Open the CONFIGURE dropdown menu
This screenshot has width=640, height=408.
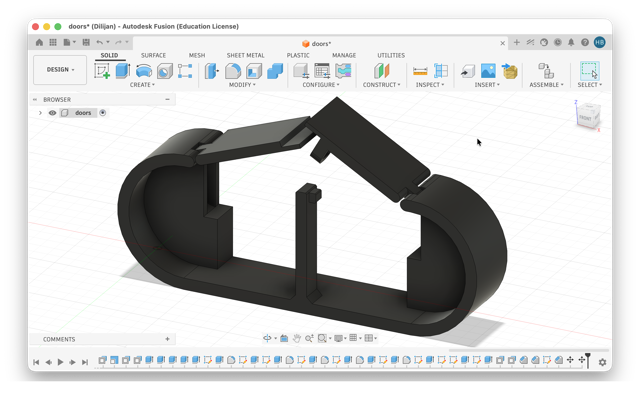[x=321, y=85]
